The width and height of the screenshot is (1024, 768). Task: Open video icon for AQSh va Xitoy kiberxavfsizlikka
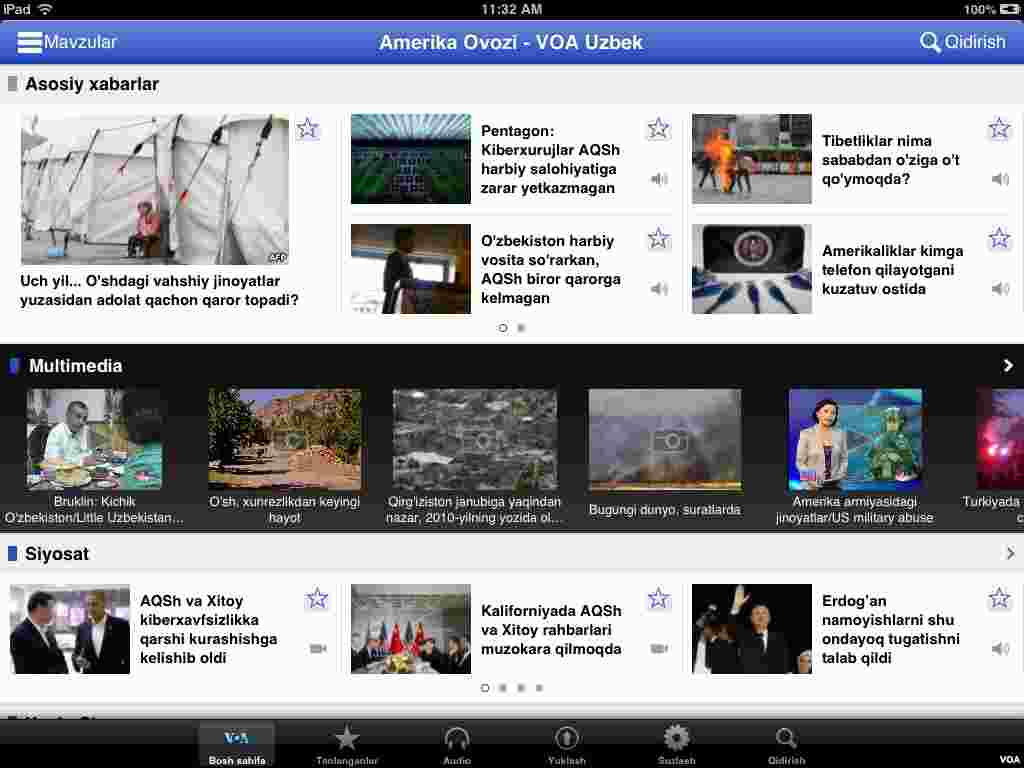tap(318, 648)
